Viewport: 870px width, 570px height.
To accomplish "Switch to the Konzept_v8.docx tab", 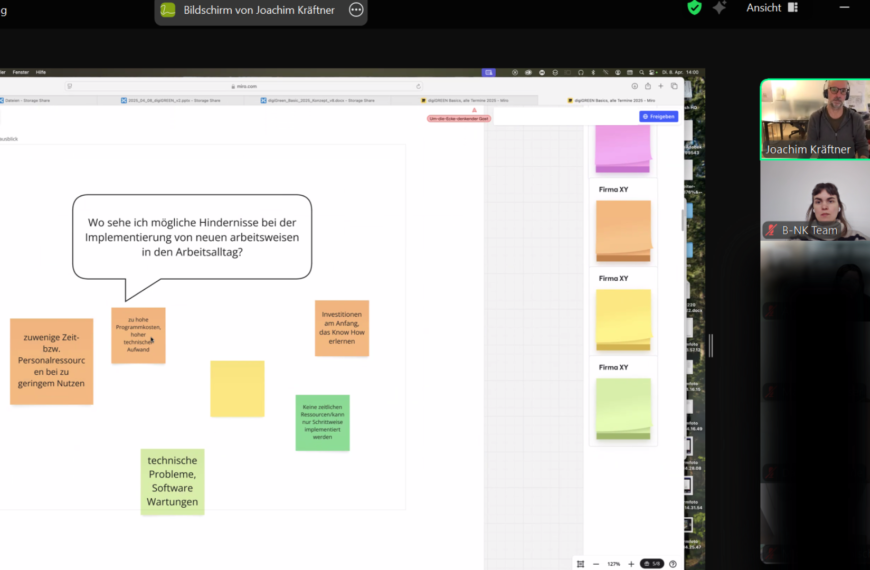I will pyautogui.click(x=317, y=100).
